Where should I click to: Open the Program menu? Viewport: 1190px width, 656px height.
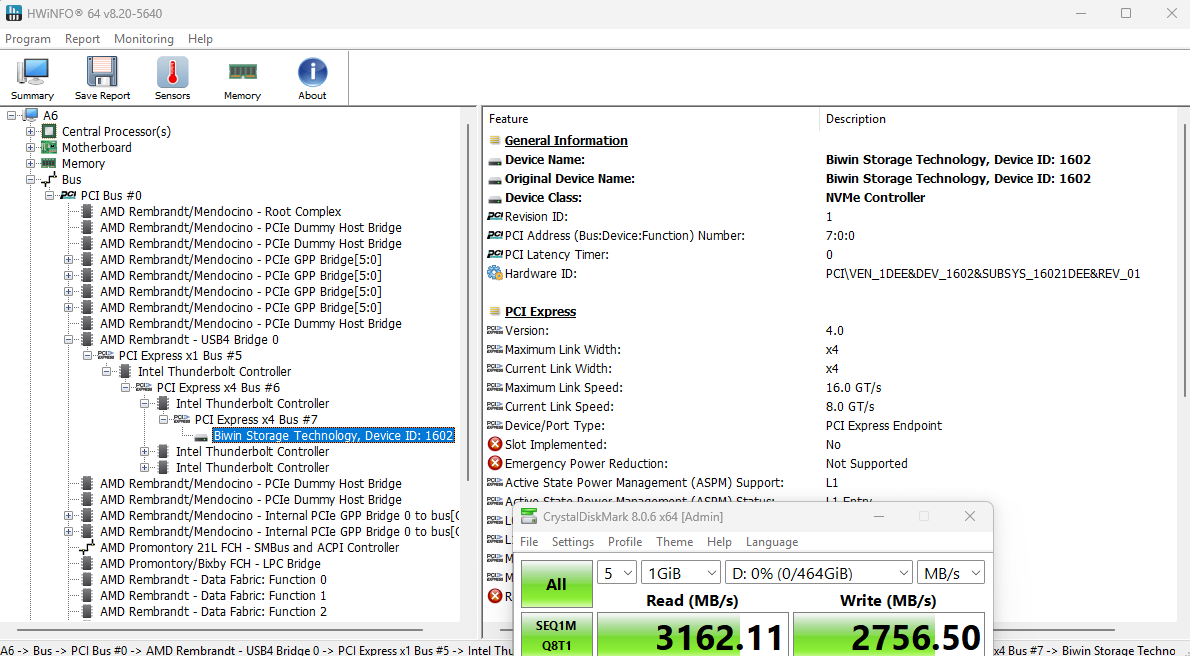pos(28,39)
